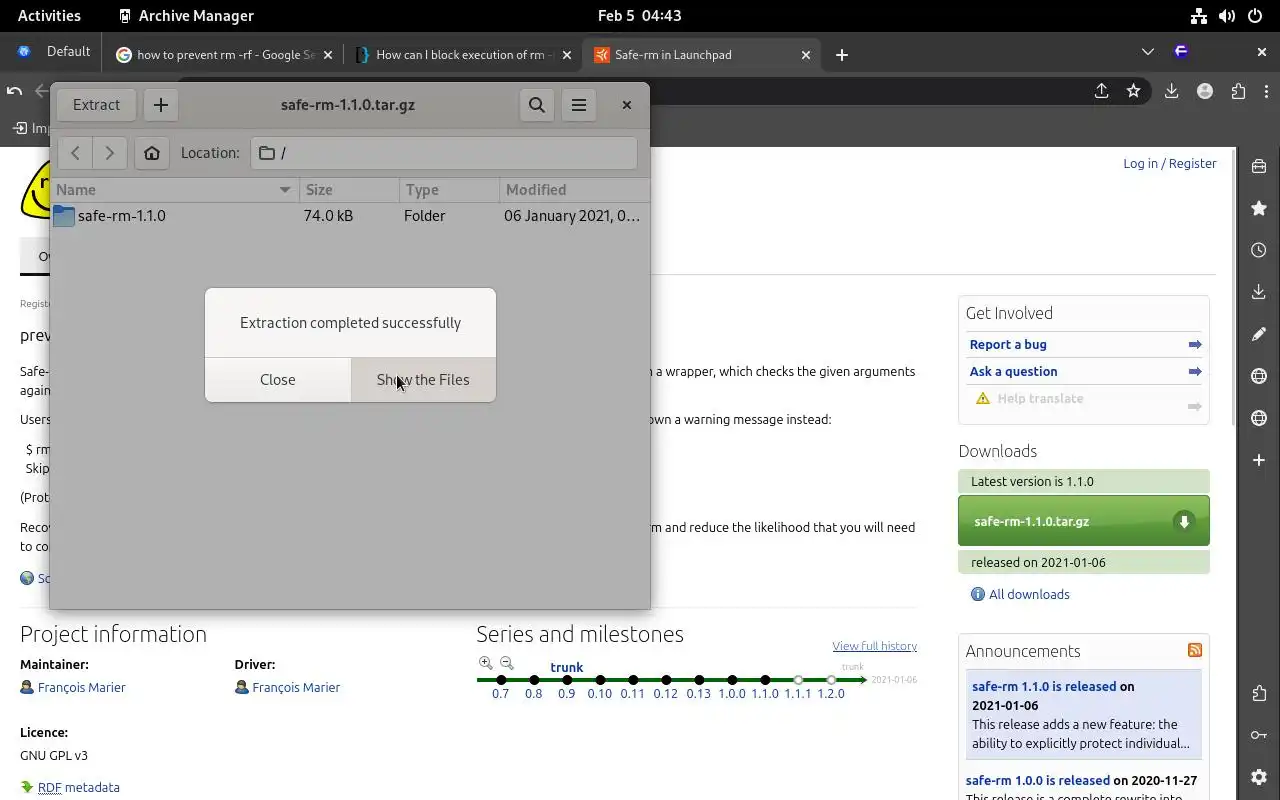Screen dimensions: 1280x800
Task: Open a new browser tab
Action: pos(842,55)
